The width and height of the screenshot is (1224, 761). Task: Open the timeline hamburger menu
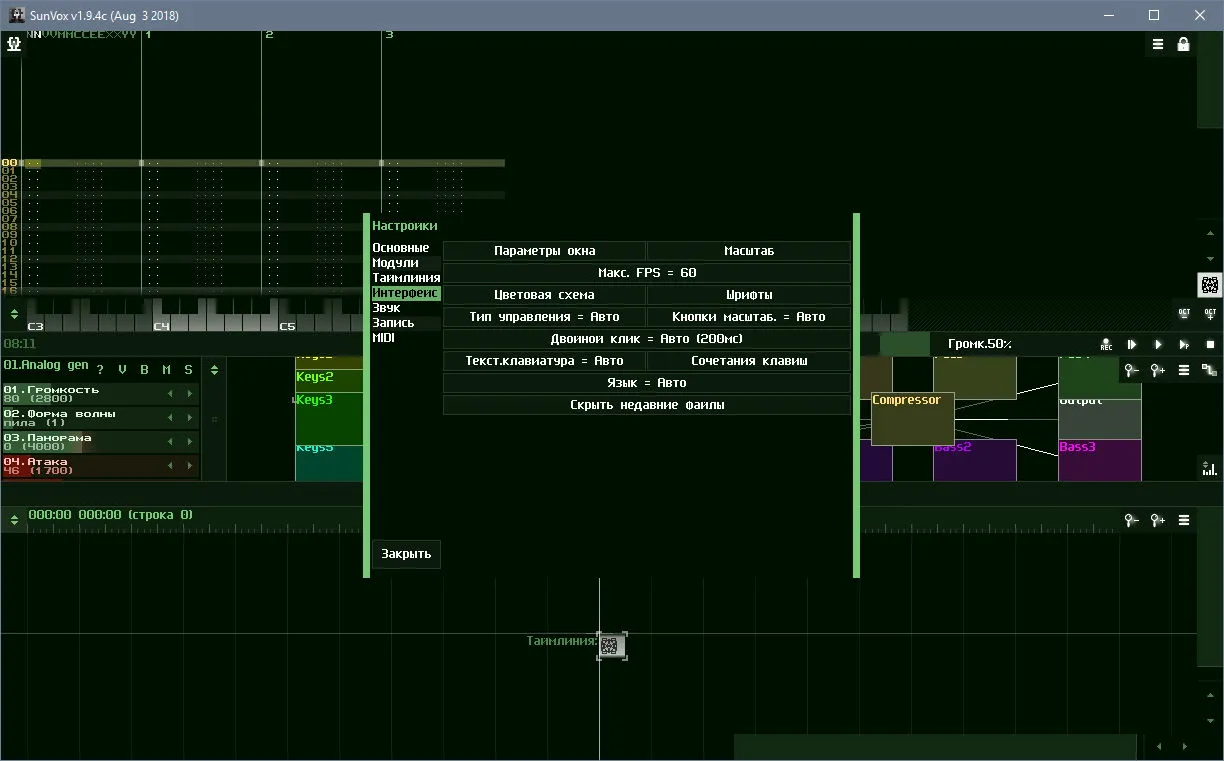point(1184,520)
